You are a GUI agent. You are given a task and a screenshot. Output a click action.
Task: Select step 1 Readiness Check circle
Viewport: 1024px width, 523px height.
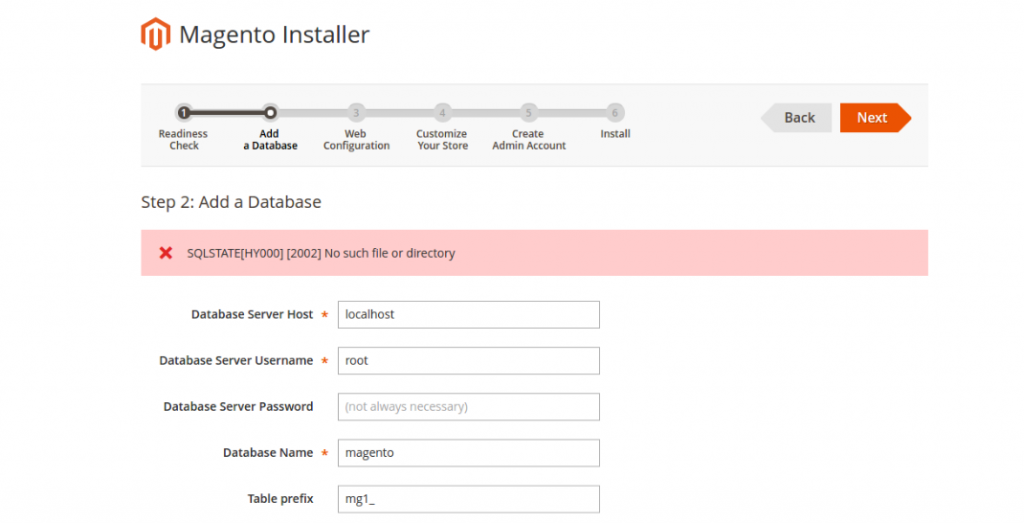coord(184,113)
